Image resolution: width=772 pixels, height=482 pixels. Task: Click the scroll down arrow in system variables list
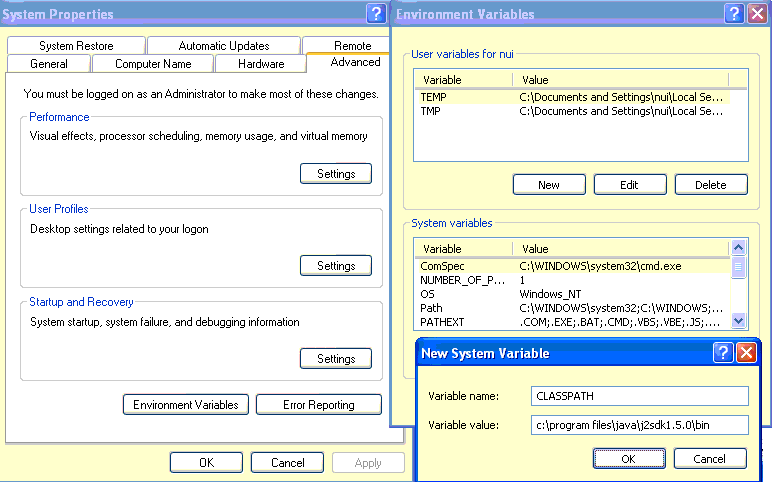[x=738, y=321]
